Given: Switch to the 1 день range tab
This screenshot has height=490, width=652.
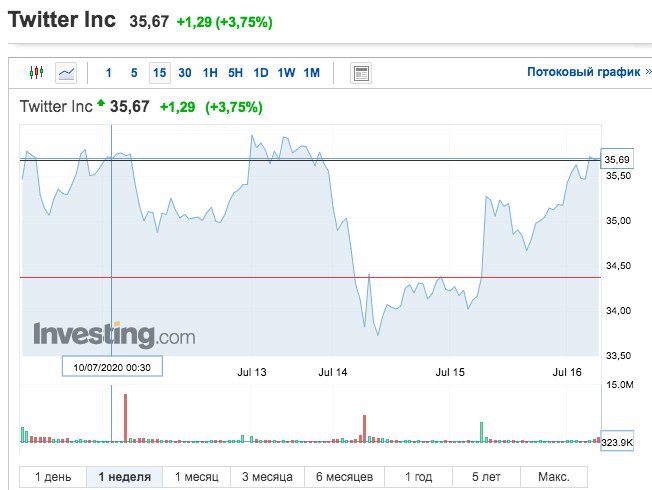Looking at the screenshot, I should click(53, 477).
